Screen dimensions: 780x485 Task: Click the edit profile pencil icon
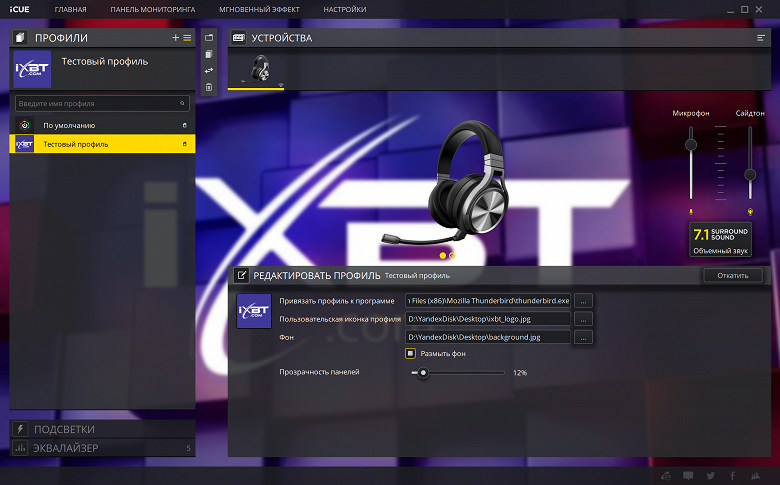(x=241, y=275)
